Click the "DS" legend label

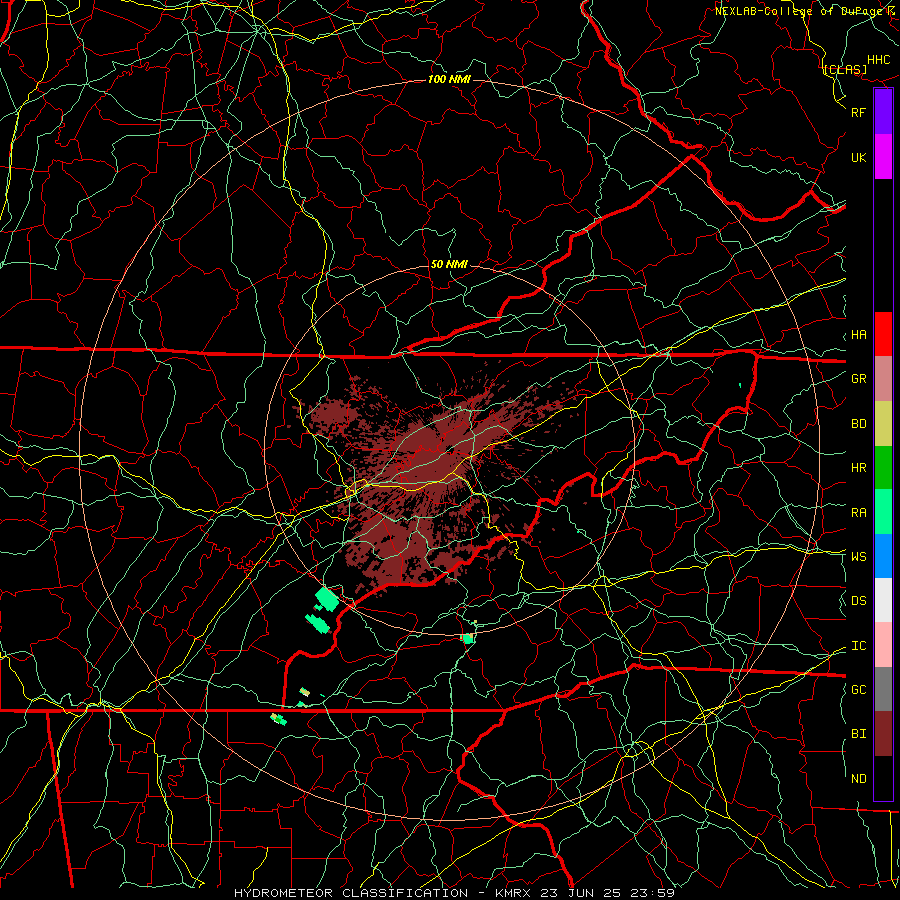[858, 601]
